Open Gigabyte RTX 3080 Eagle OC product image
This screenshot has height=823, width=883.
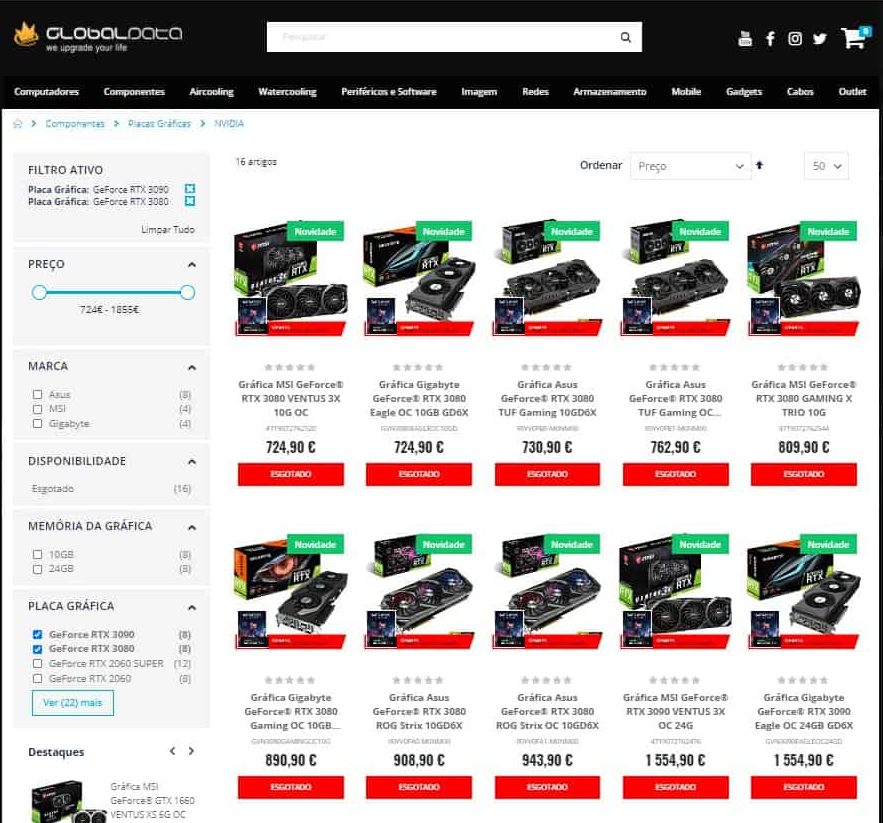tap(419, 279)
